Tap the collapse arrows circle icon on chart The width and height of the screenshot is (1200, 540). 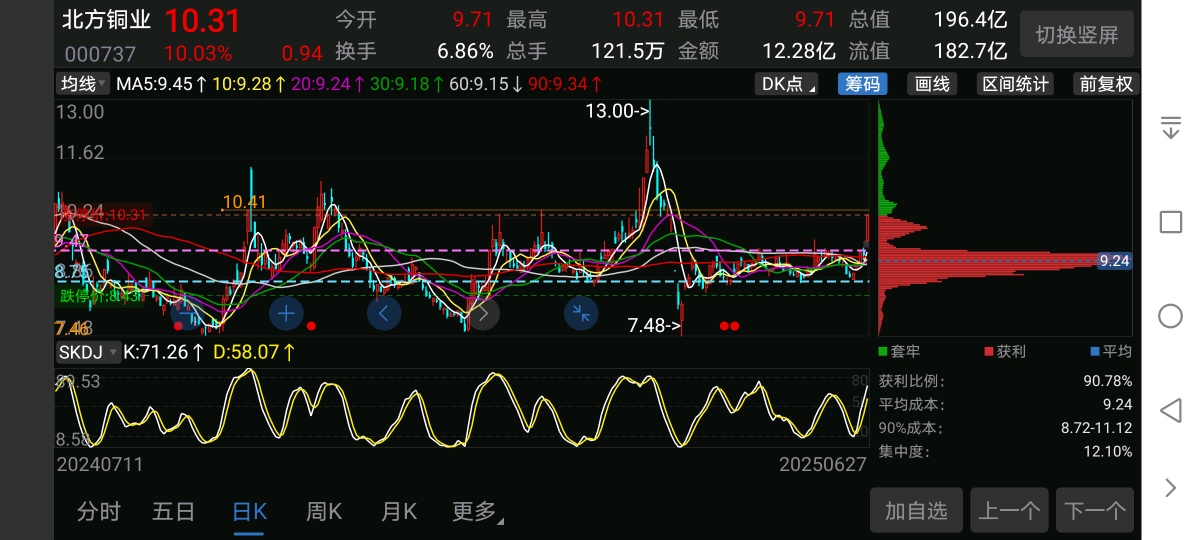click(580, 313)
